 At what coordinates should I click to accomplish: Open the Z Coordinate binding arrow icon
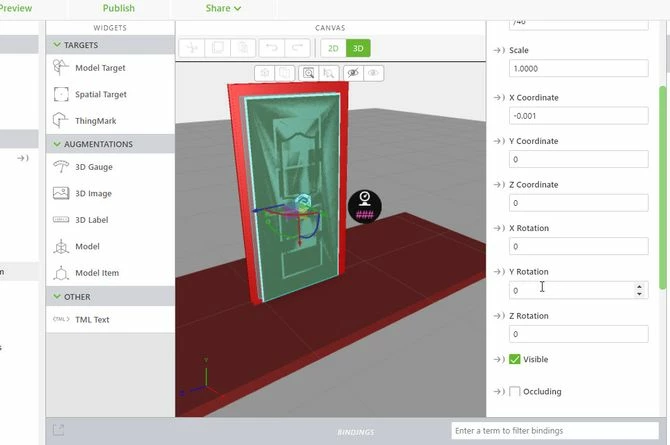point(499,185)
